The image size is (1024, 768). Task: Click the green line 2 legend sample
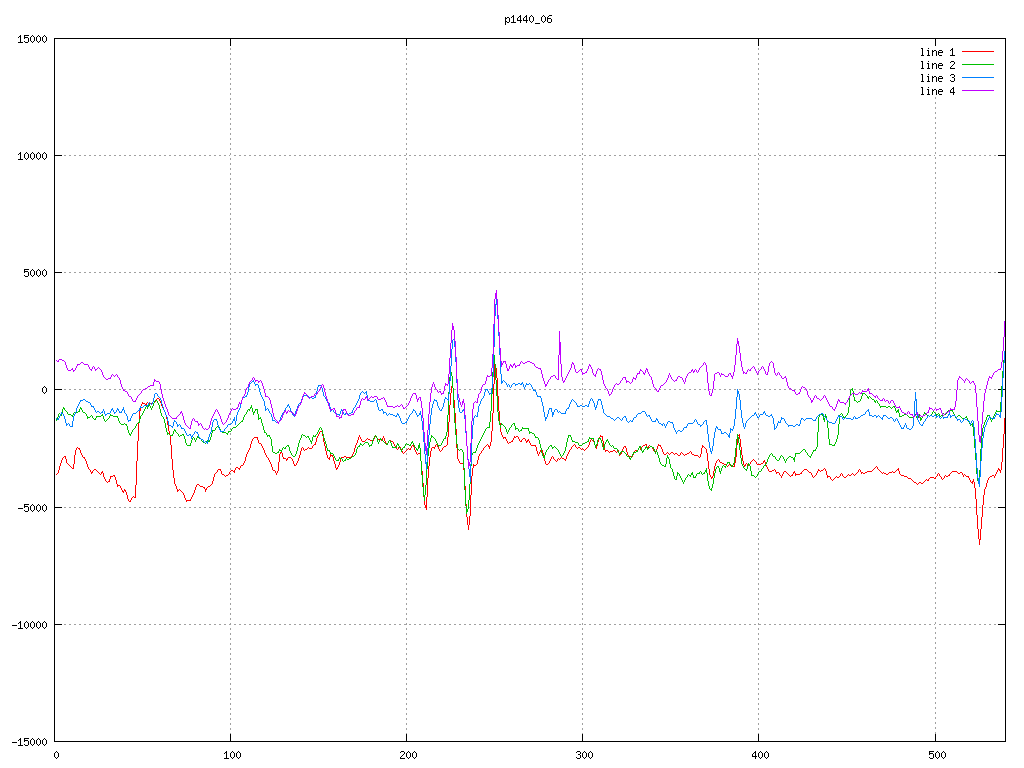(x=978, y=65)
